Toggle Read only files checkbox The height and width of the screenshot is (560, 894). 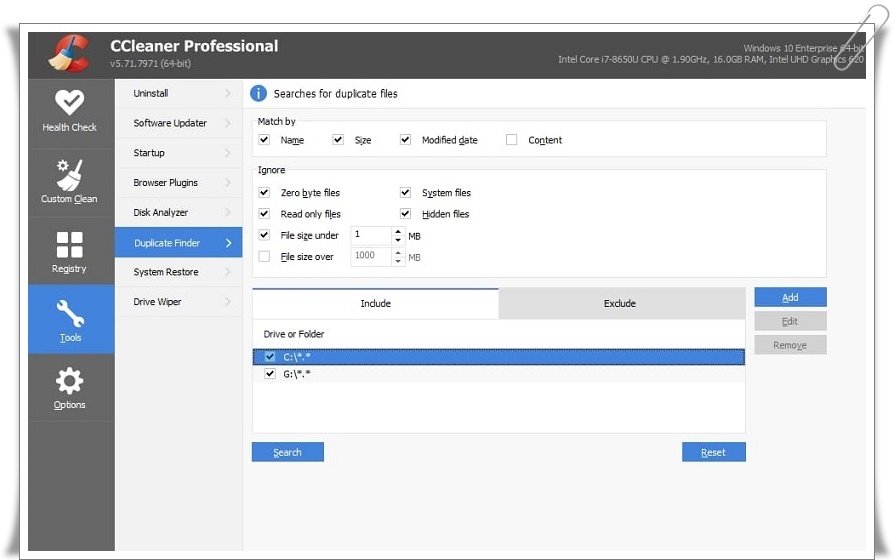click(x=264, y=213)
